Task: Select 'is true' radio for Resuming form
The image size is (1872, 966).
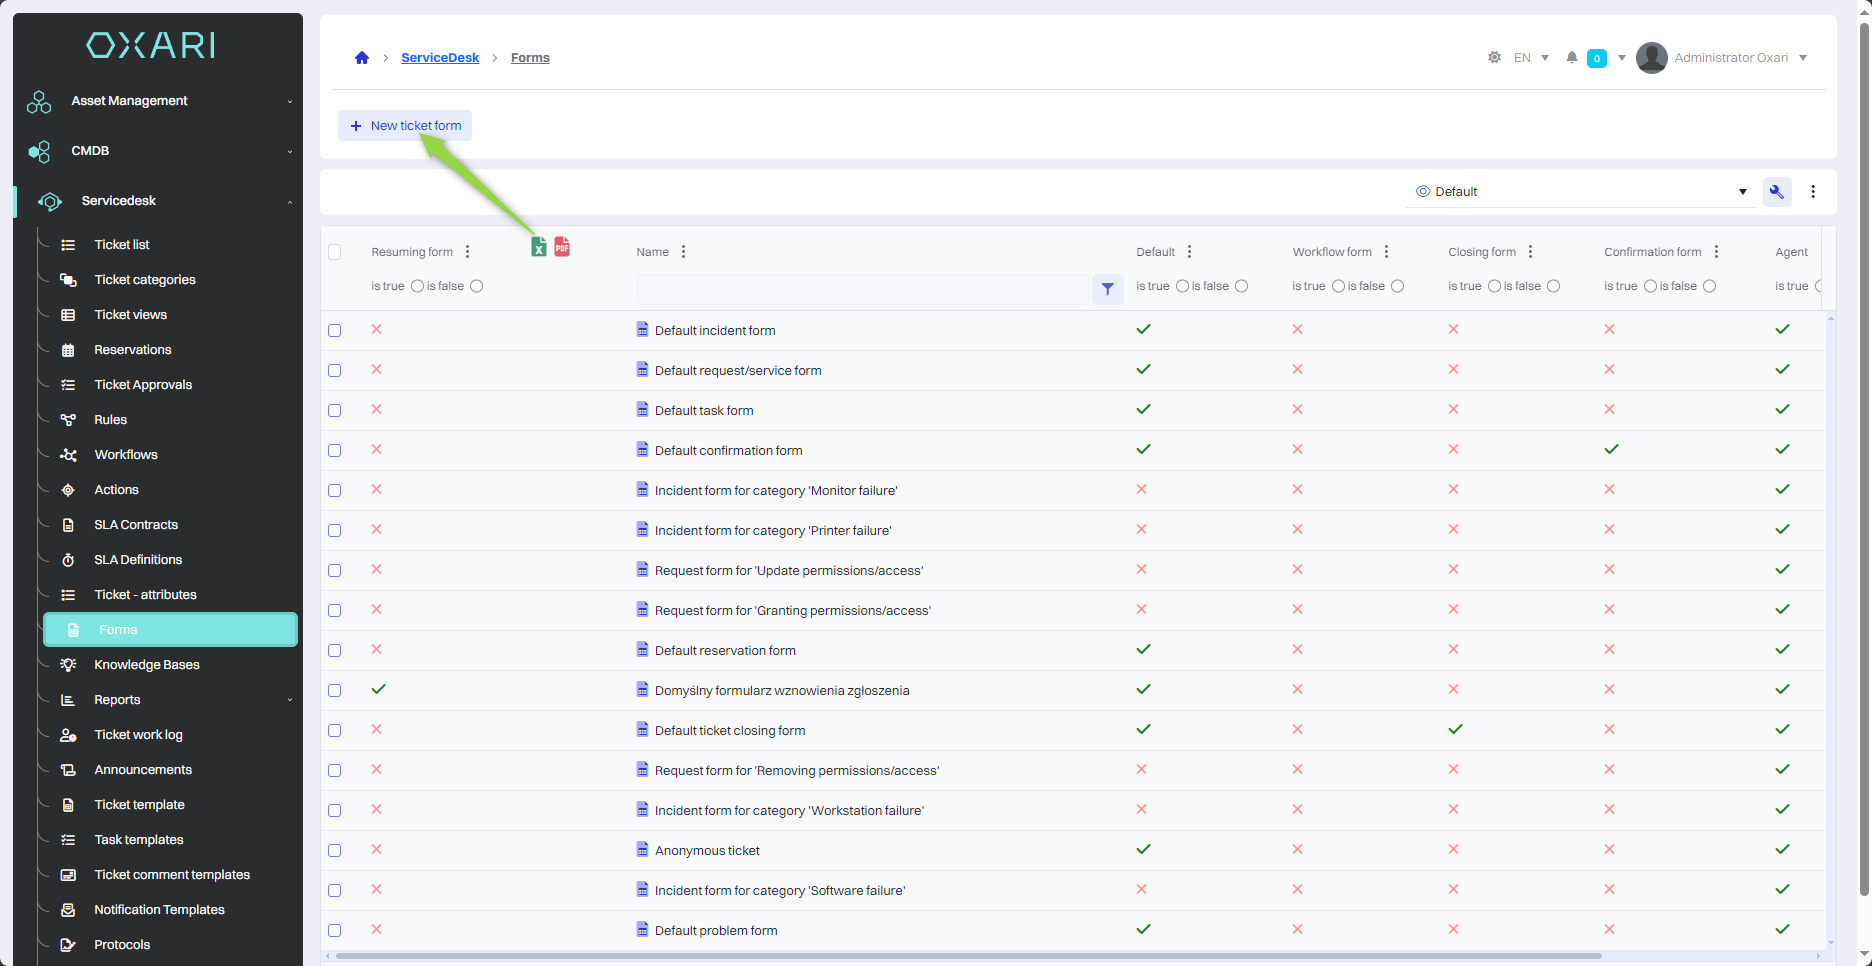Action: coord(417,286)
